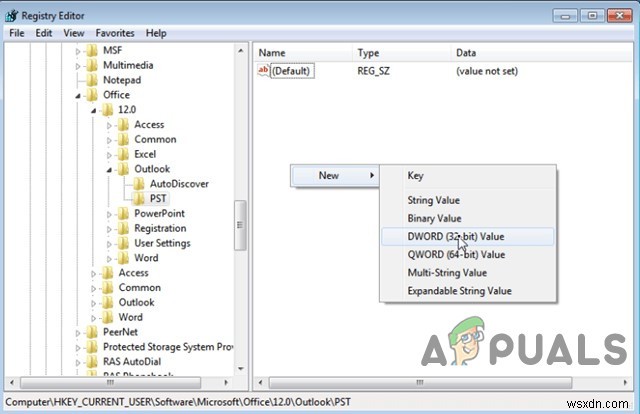Screen dimensions: 640x414
Task: Click the User Settings folder icon
Action: 123,243
